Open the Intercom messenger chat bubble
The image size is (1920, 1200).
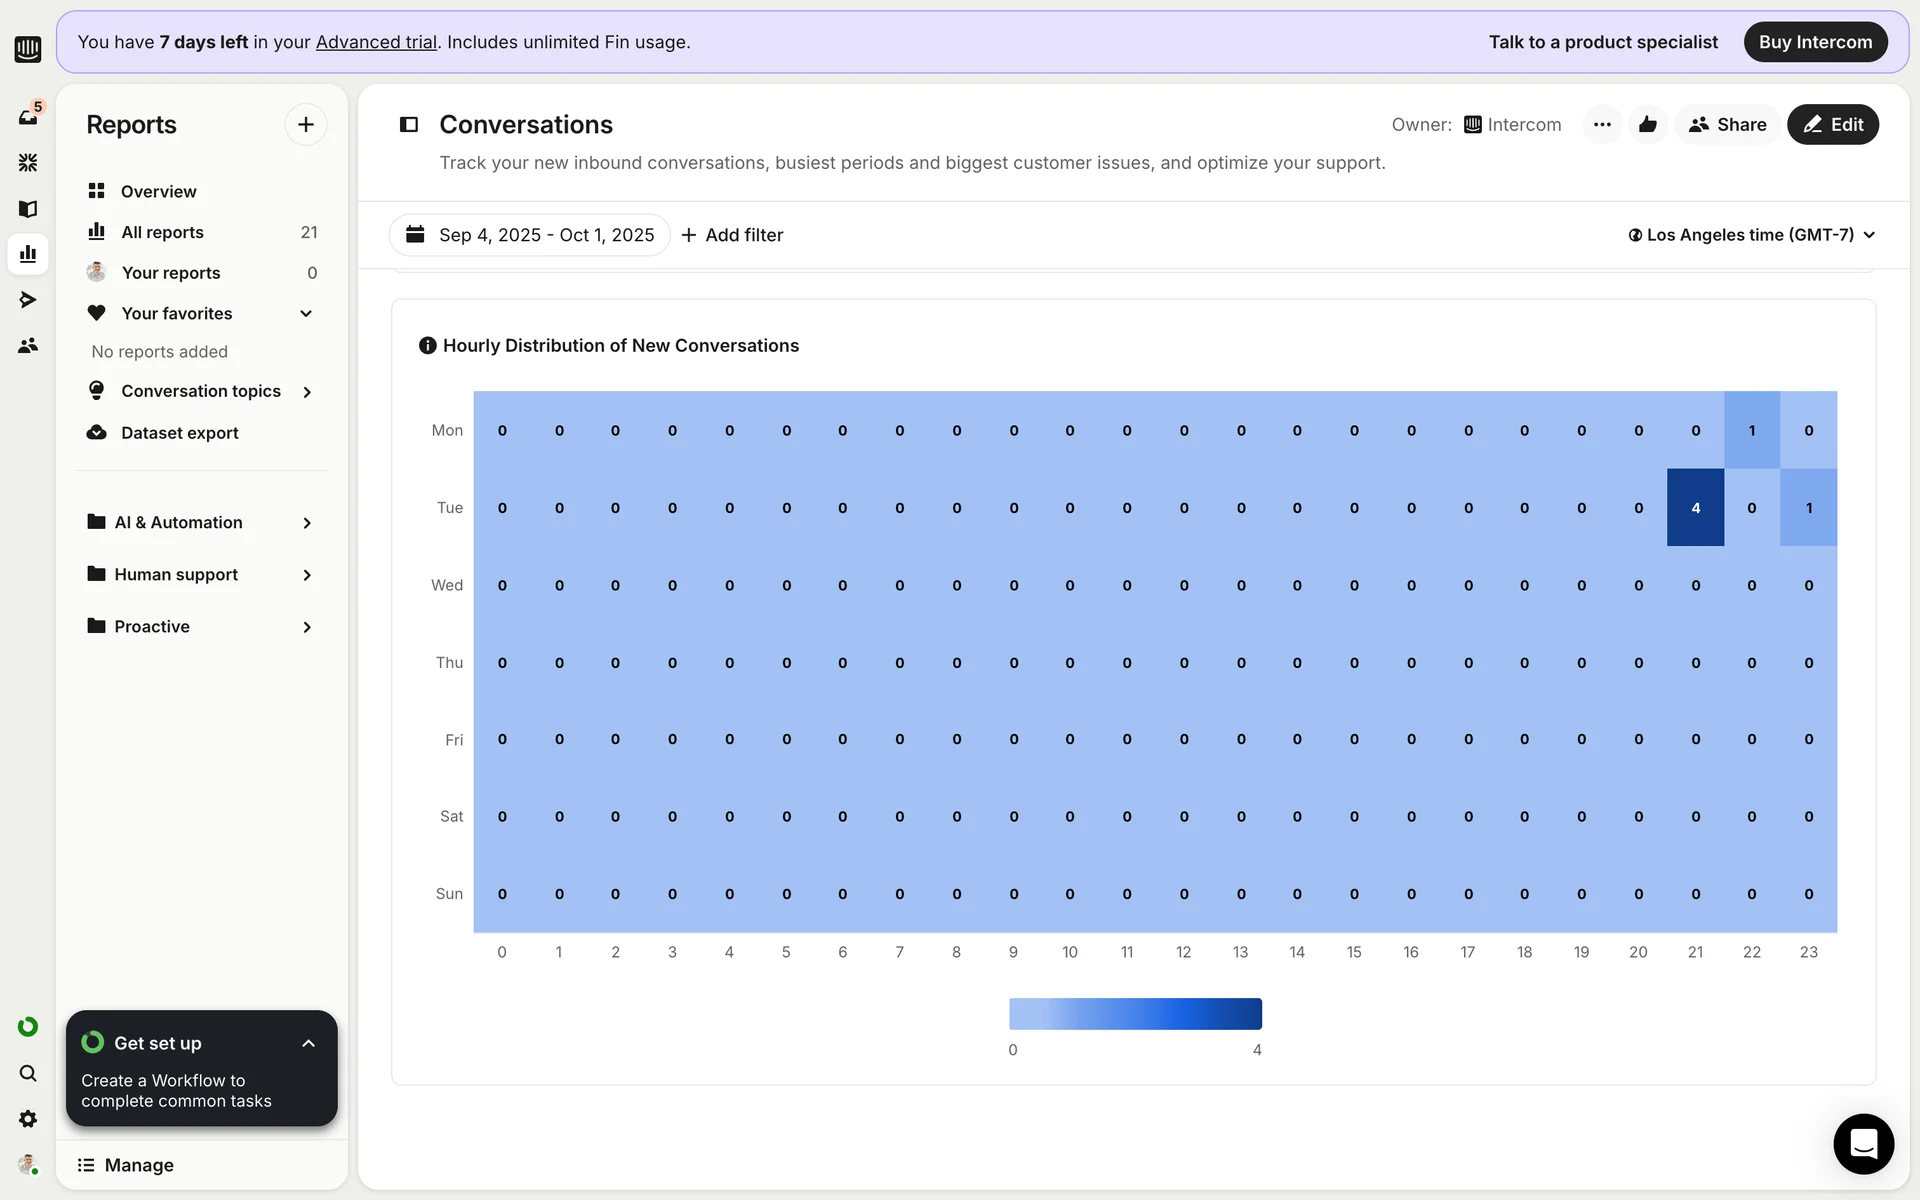pos(1862,1143)
